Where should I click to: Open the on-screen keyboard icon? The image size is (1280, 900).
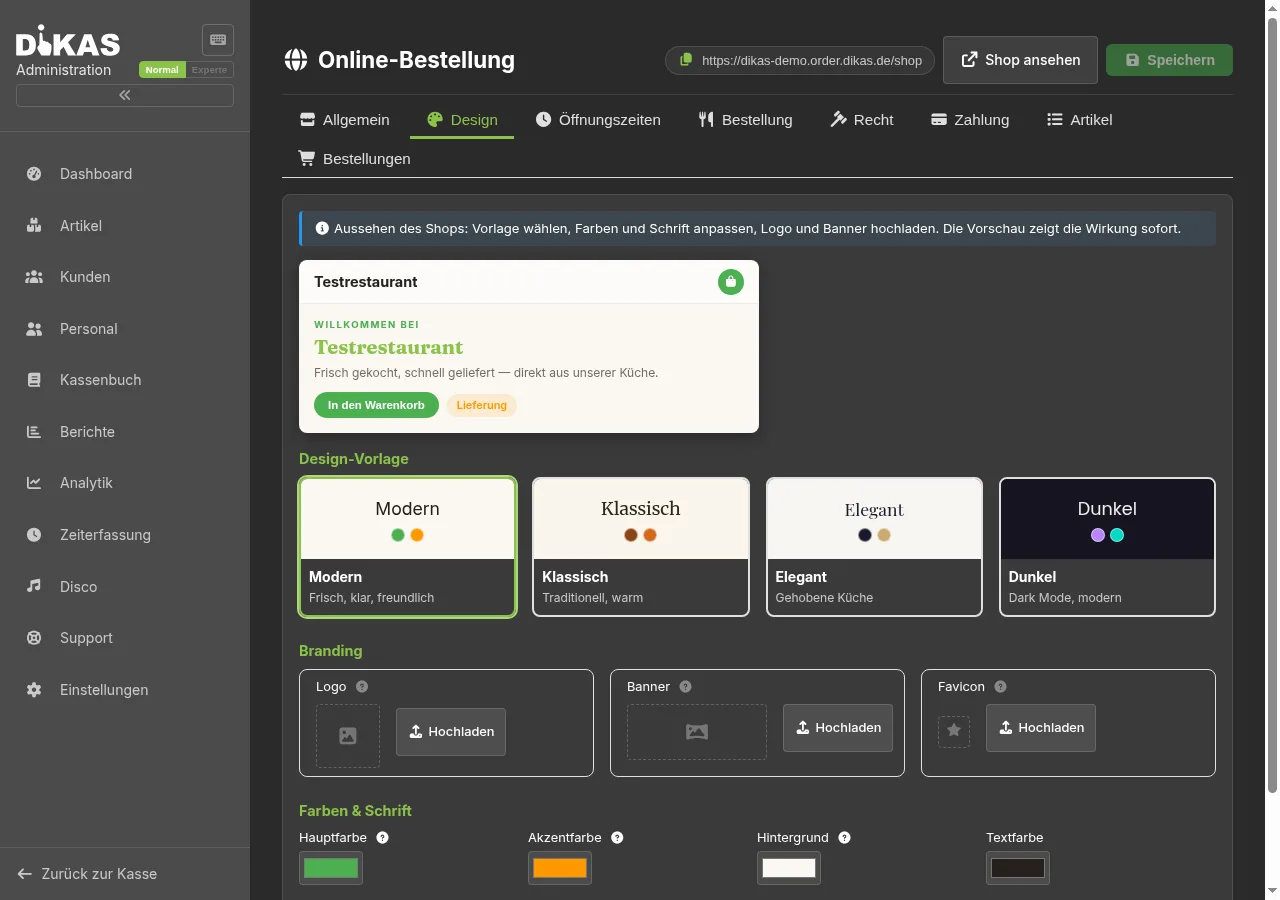218,40
